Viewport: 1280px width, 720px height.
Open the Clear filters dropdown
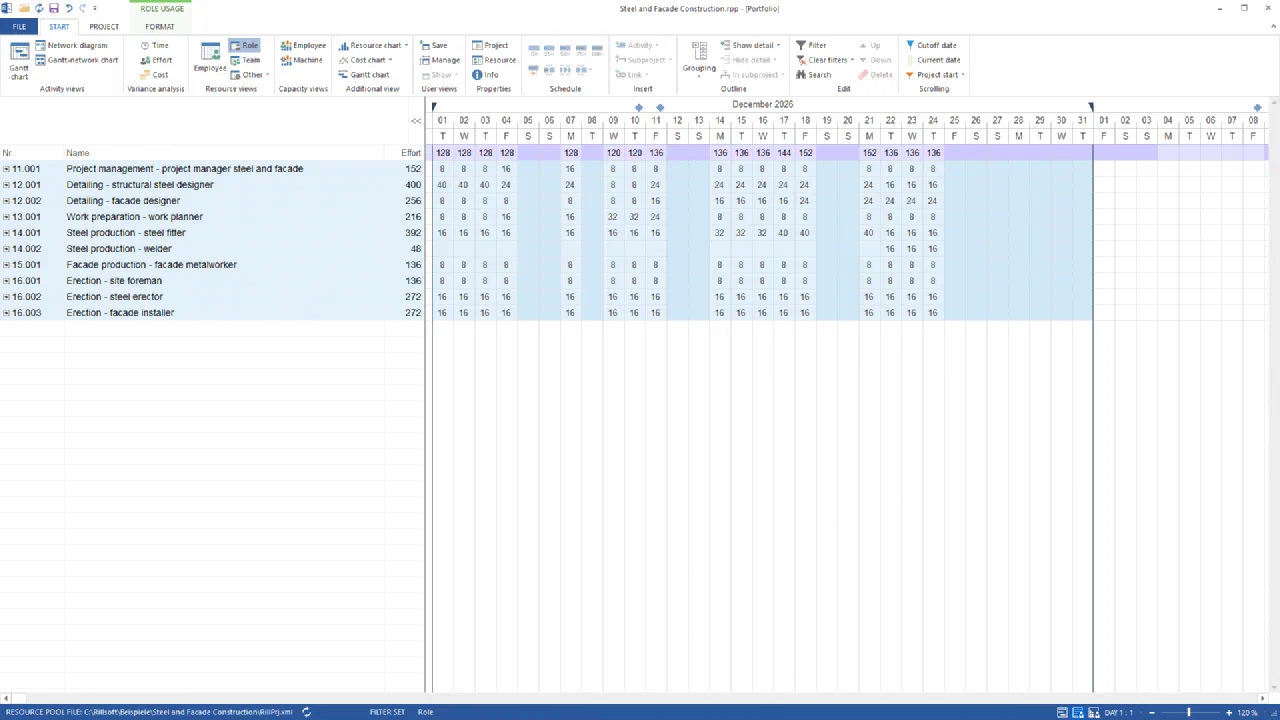(x=825, y=60)
